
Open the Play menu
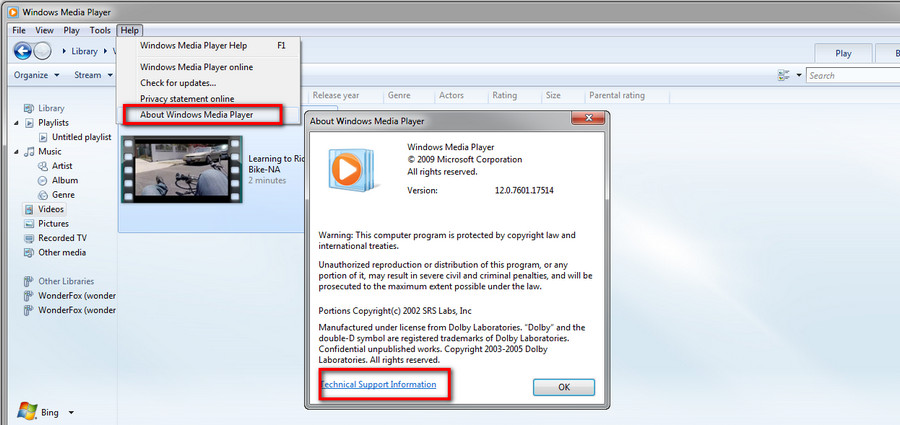[x=72, y=30]
